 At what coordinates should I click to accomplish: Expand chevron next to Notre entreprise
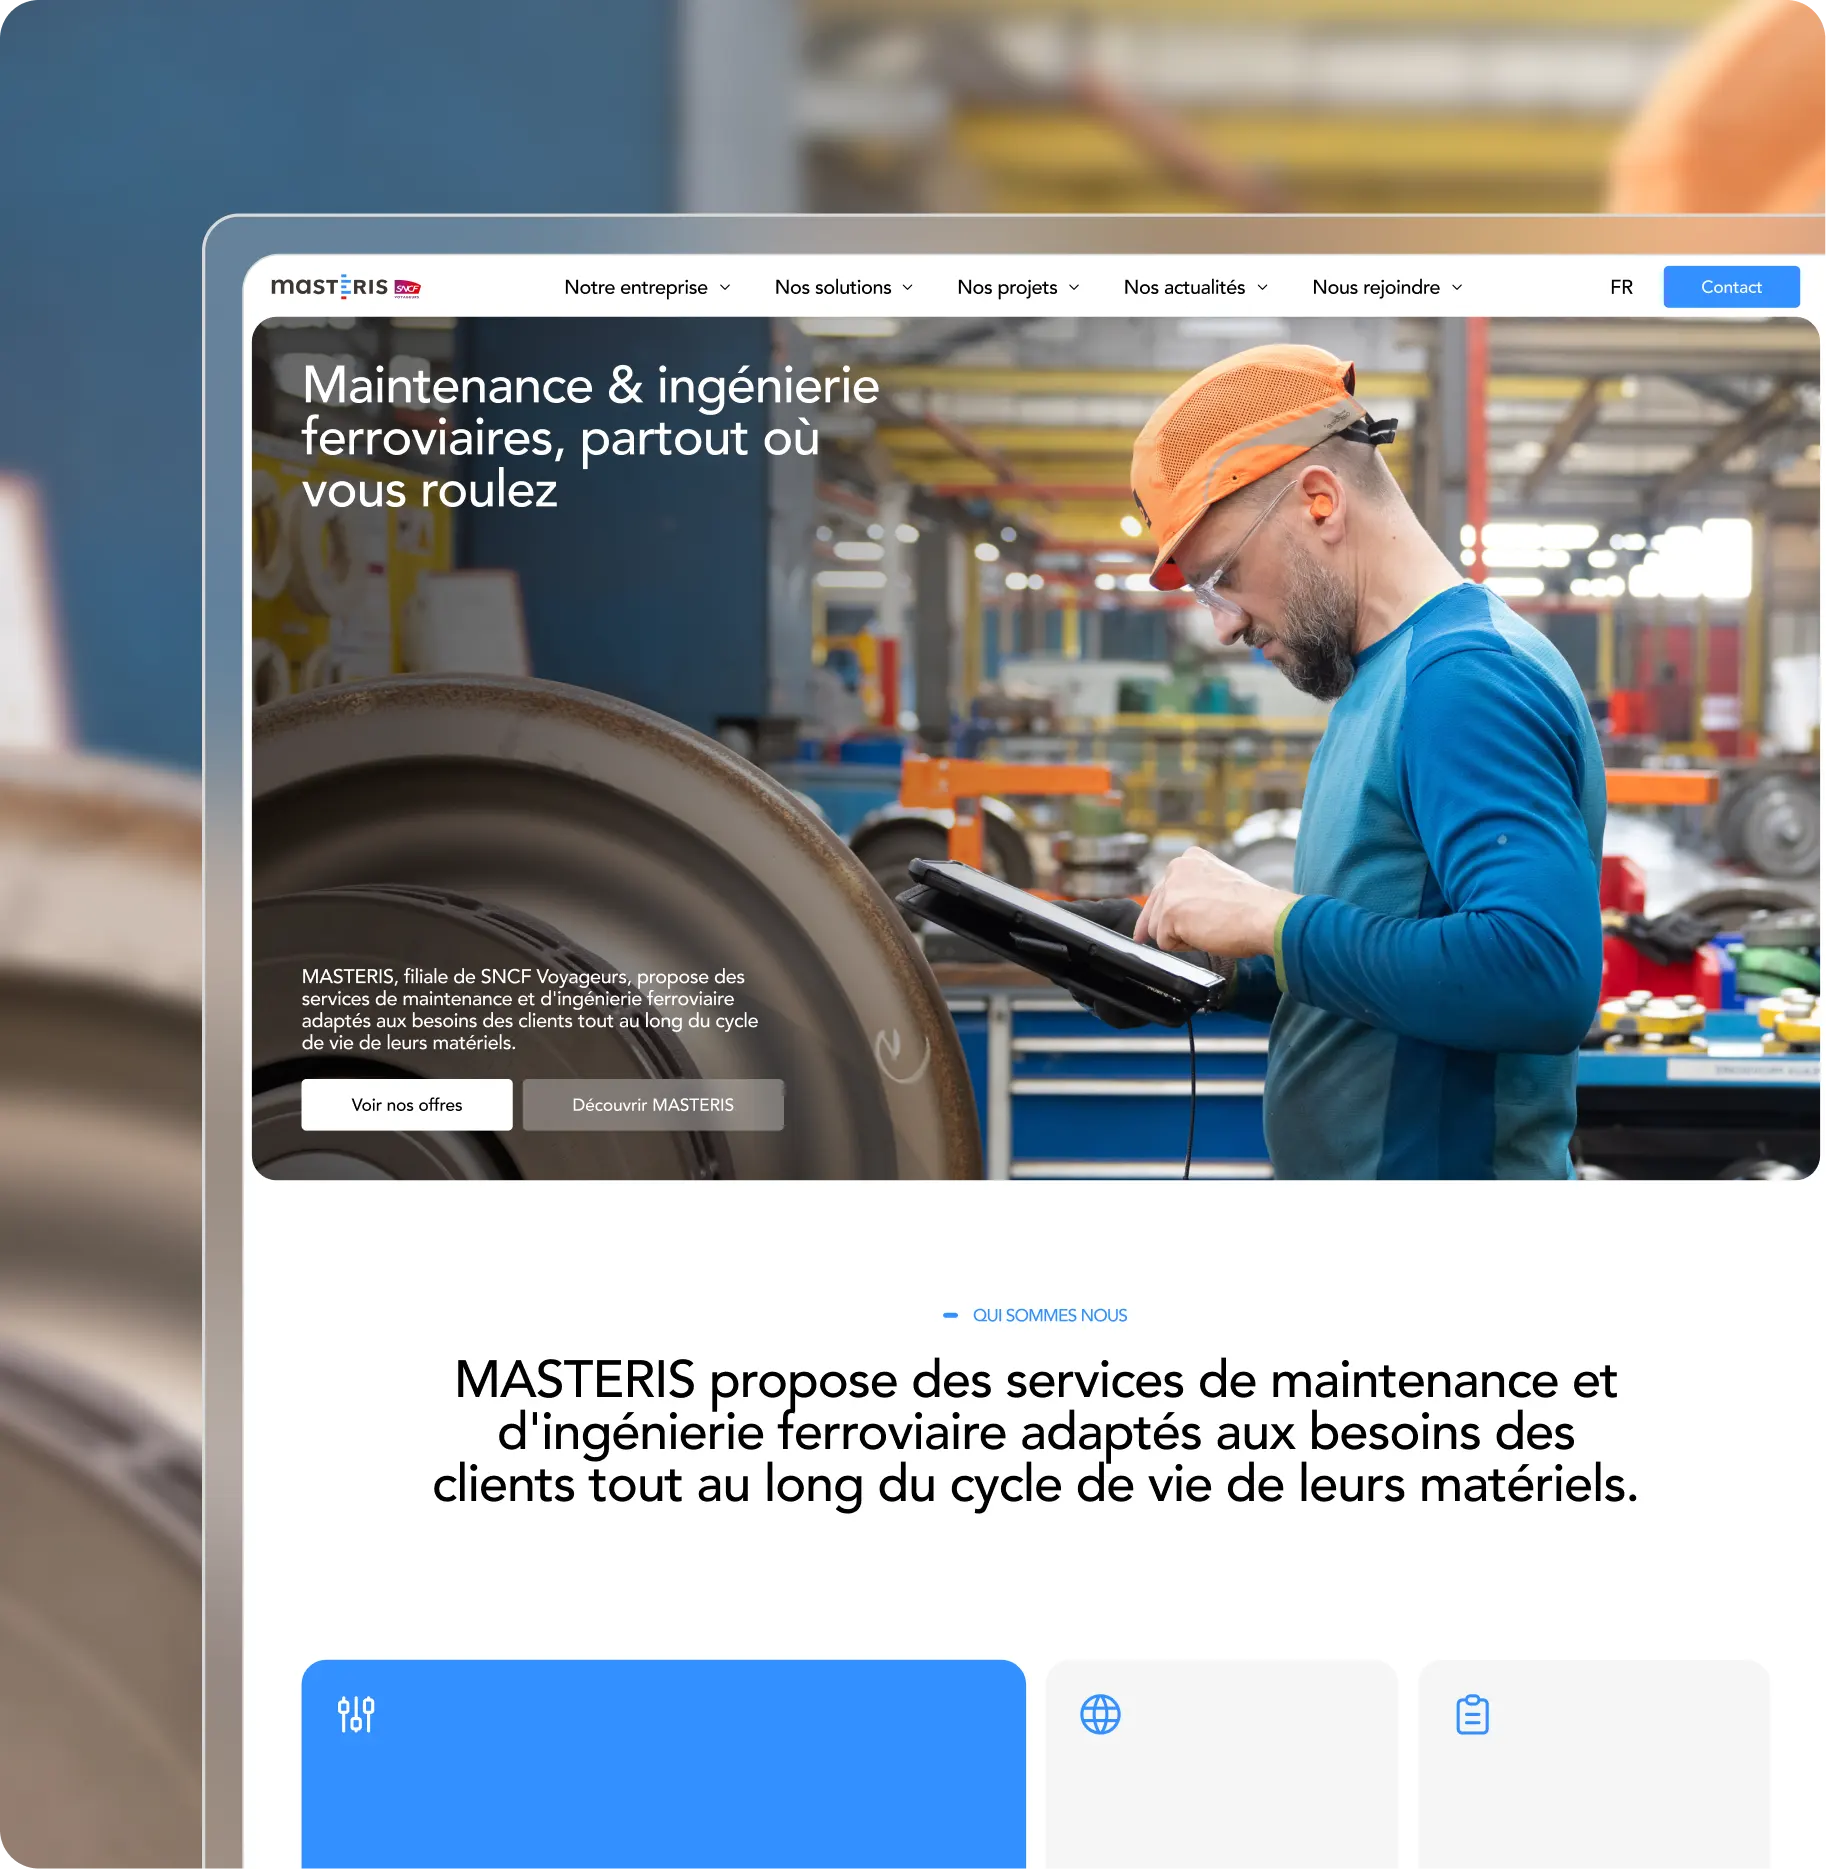tap(725, 287)
